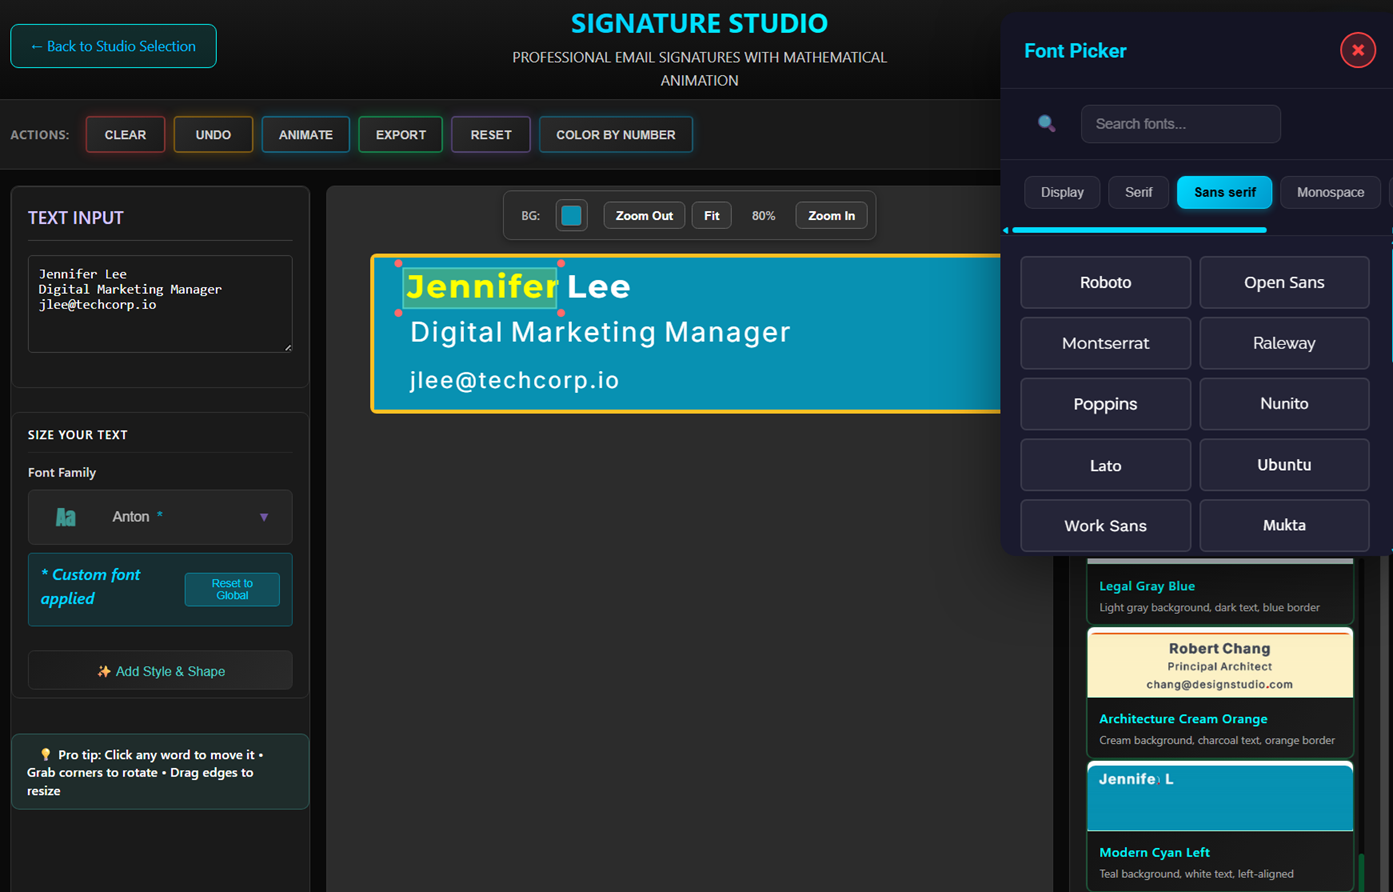
Task: Select the Montserrat font
Action: click(1105, 343)
